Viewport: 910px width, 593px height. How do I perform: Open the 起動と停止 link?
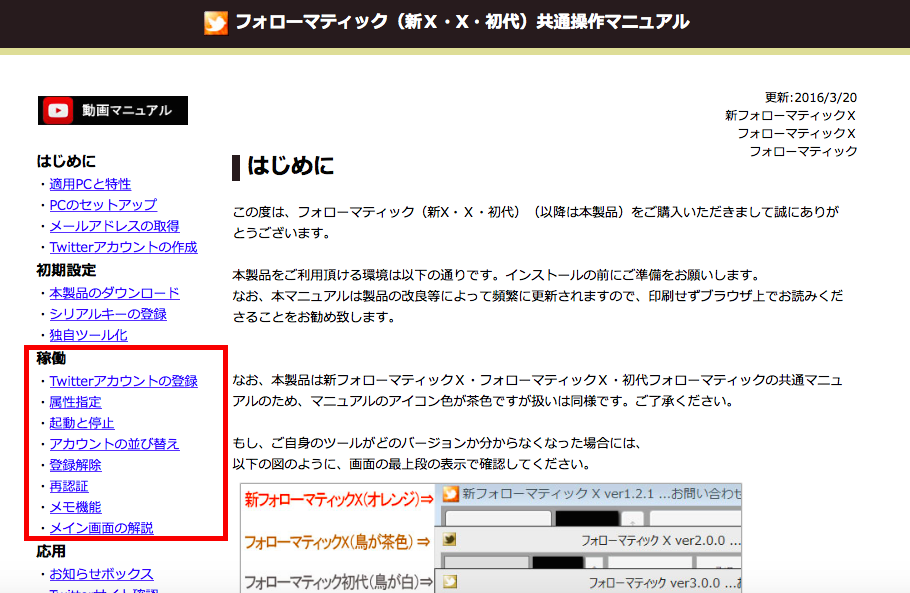[82, 422]
